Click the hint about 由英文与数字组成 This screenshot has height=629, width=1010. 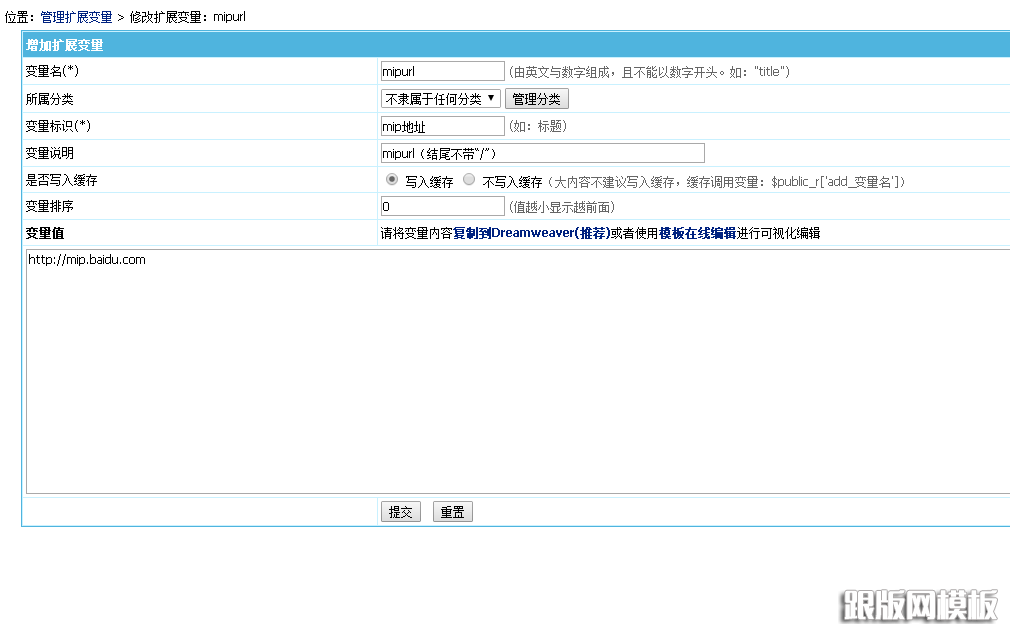(649, 71)
